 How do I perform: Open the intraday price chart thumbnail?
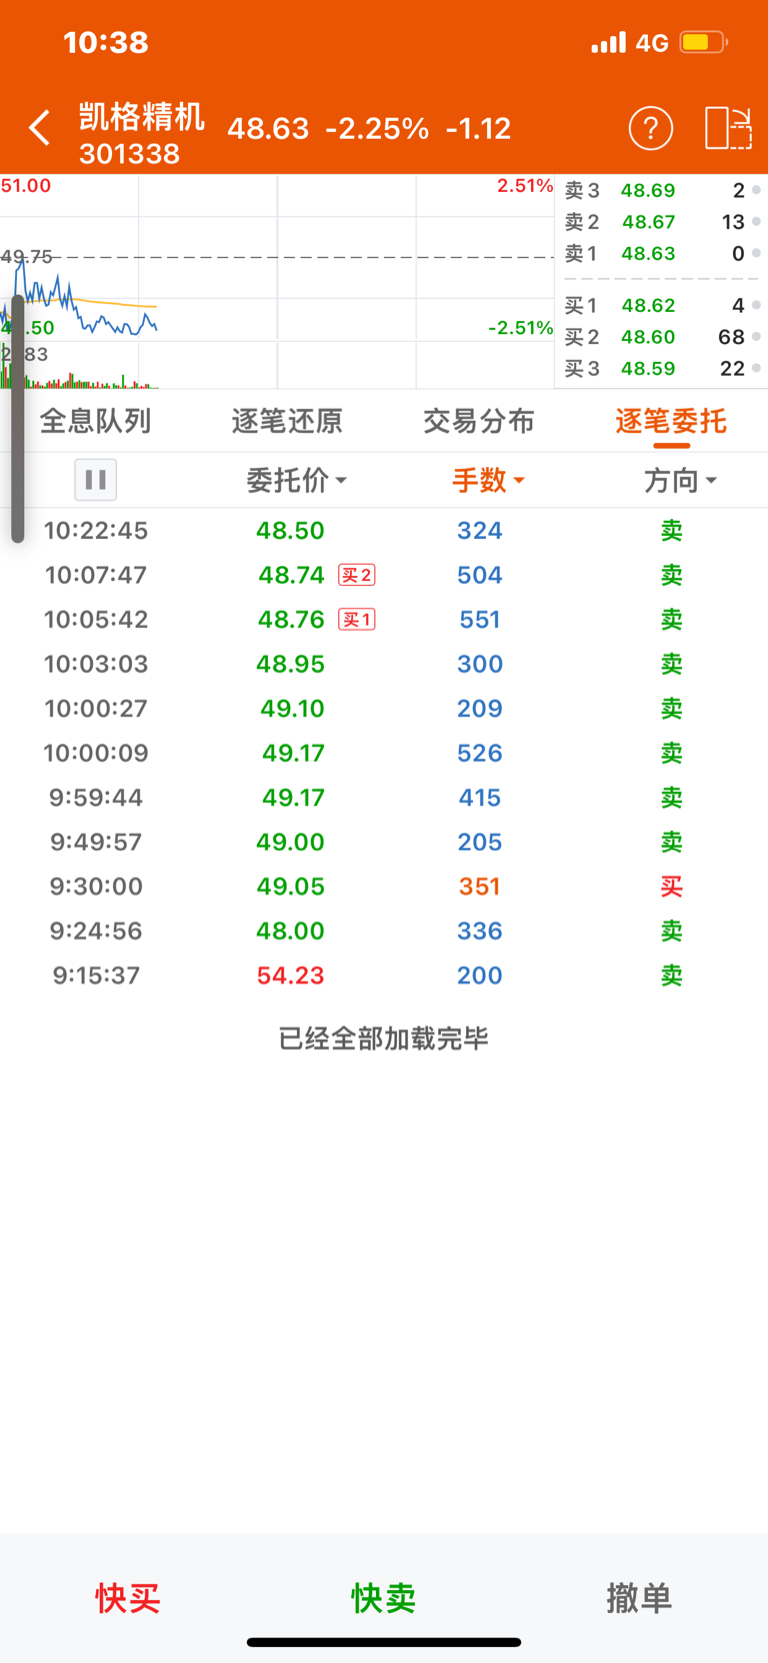click(x=277, y=282)
